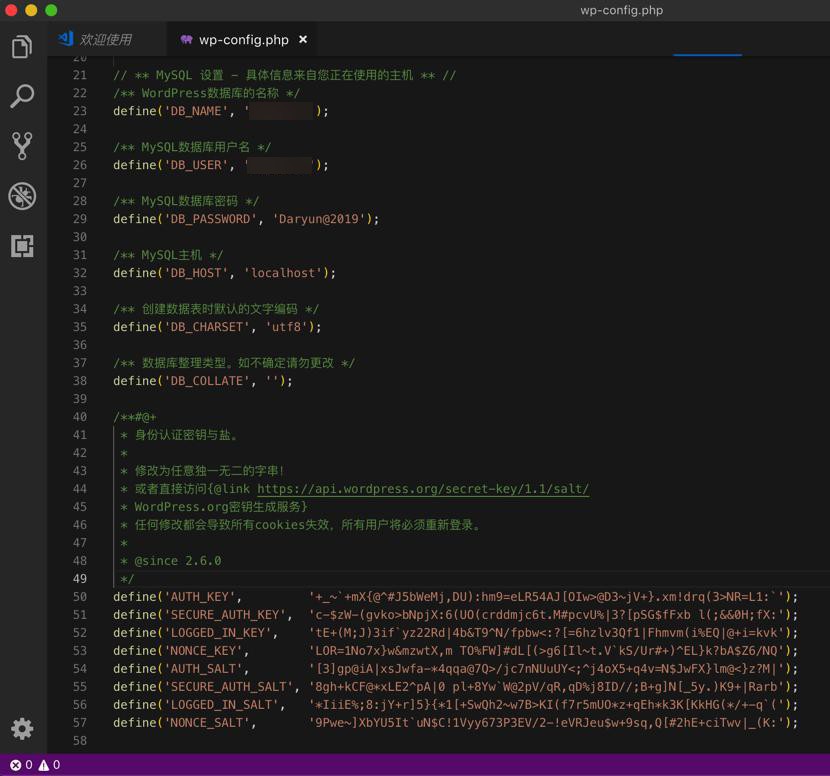Open the Search panel

(22, 96)
